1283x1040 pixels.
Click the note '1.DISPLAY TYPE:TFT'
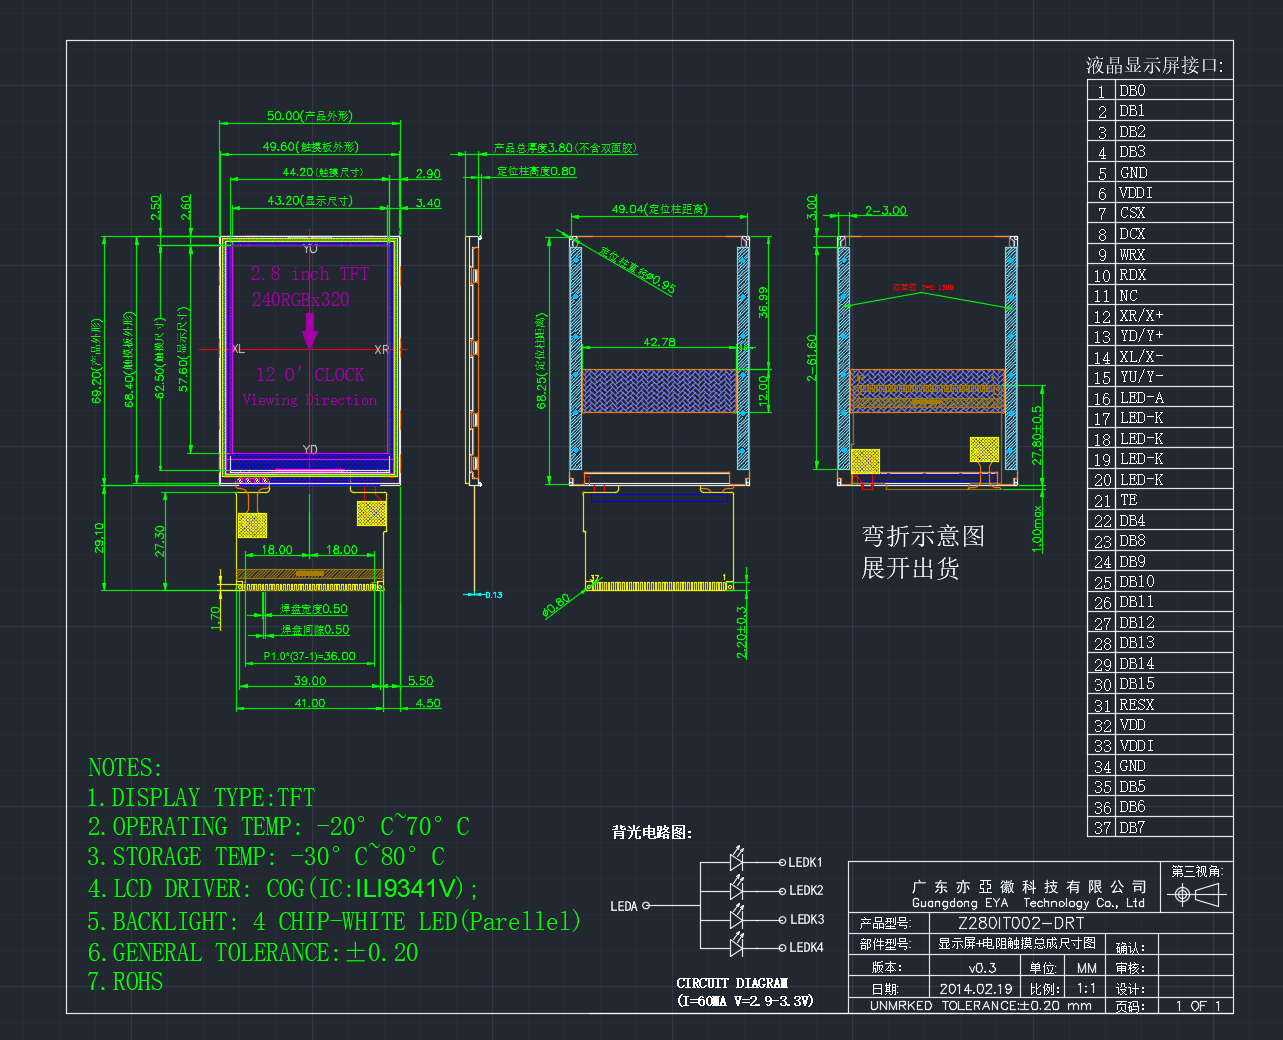[201, 798]
